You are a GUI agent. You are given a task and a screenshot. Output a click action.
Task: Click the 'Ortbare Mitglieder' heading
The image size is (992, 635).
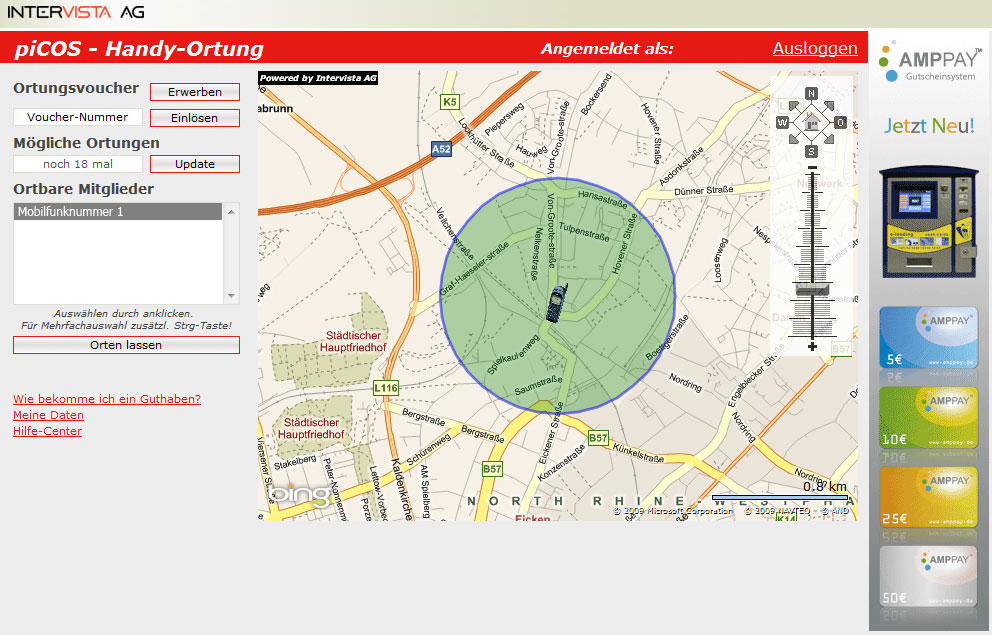click(84, 188)
